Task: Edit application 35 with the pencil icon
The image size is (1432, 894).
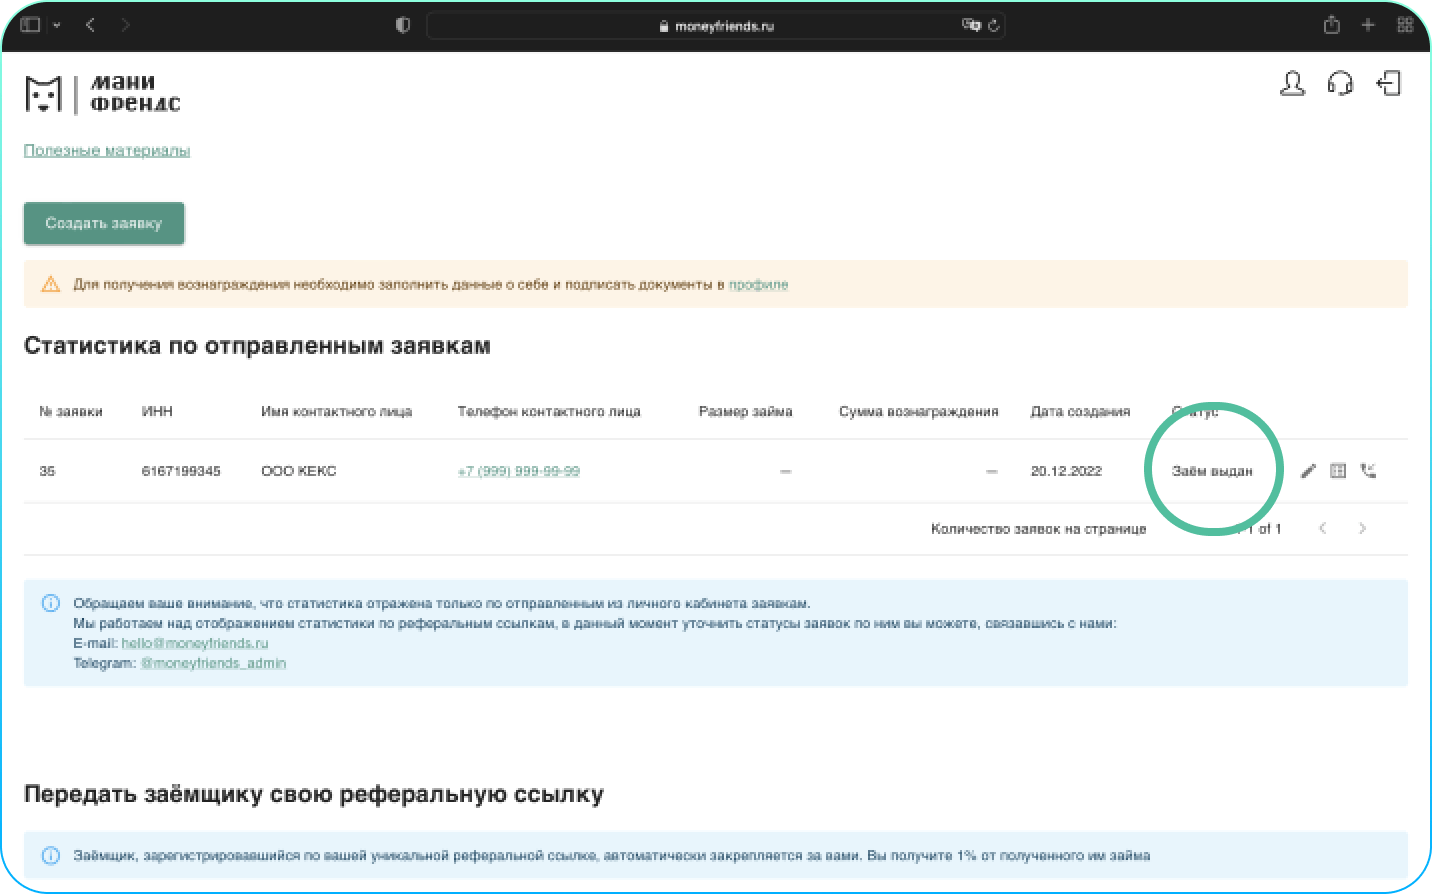Action: coord(1308,470)
